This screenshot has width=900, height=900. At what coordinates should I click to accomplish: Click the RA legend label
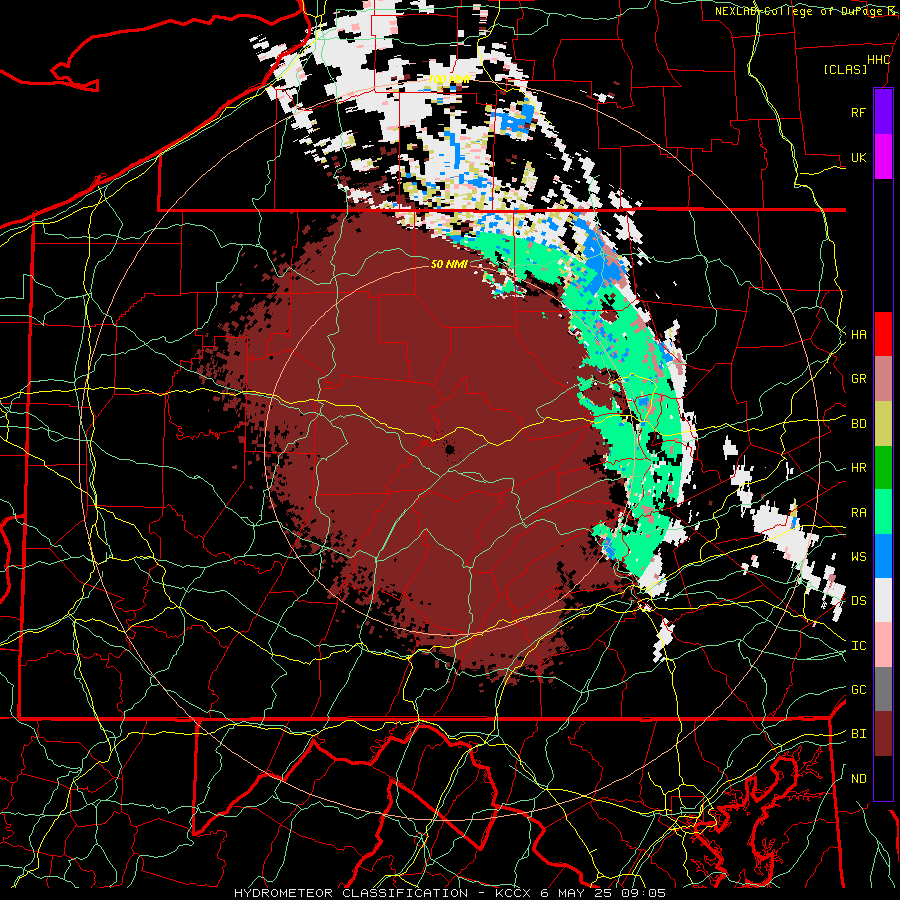click(x=858, y=512)
